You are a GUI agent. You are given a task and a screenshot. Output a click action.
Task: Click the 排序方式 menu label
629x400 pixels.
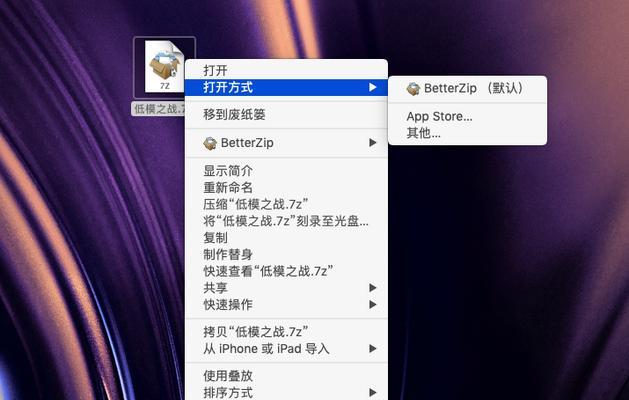pyautogui.click(x=228, y=392)
